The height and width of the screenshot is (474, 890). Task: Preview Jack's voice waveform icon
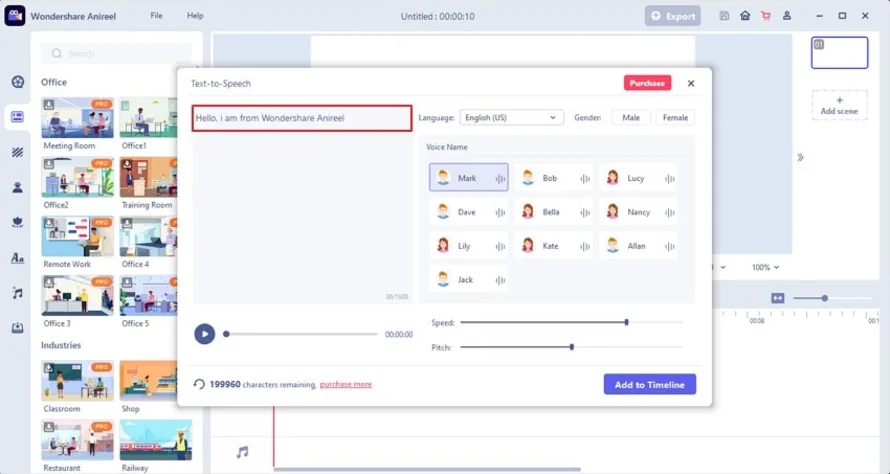500,280
